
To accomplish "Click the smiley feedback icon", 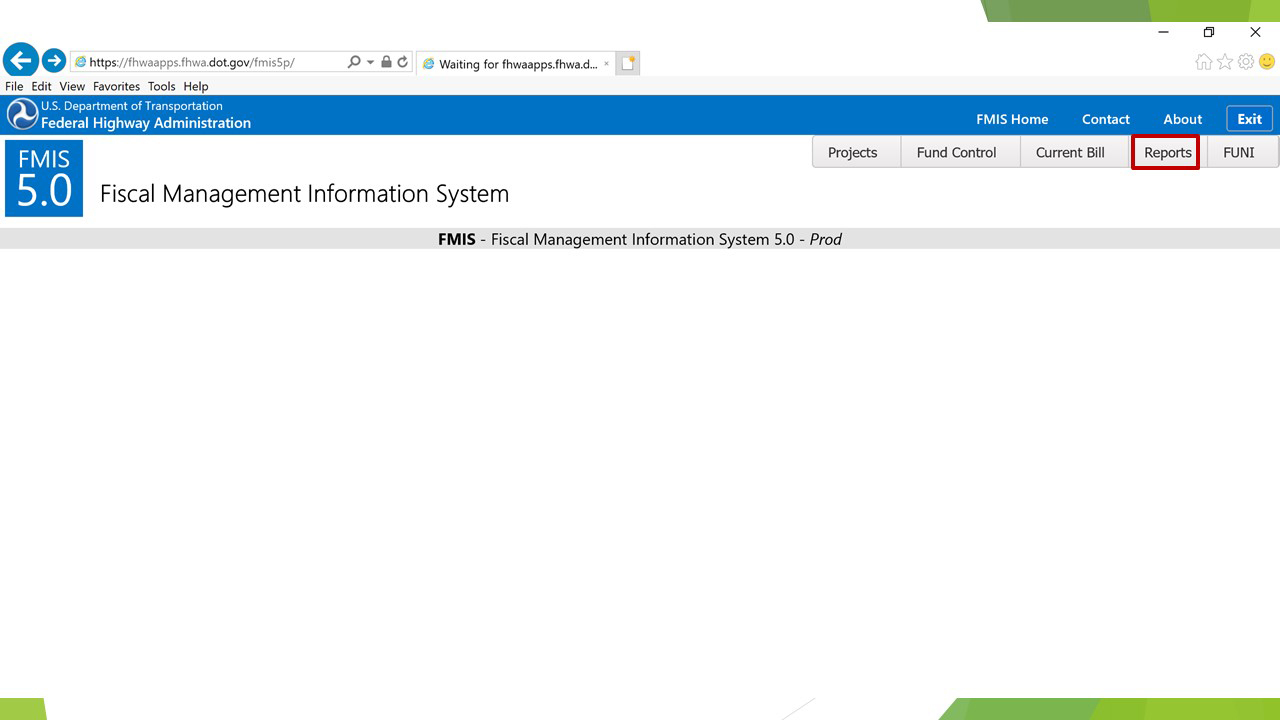I will point(1267,62).
